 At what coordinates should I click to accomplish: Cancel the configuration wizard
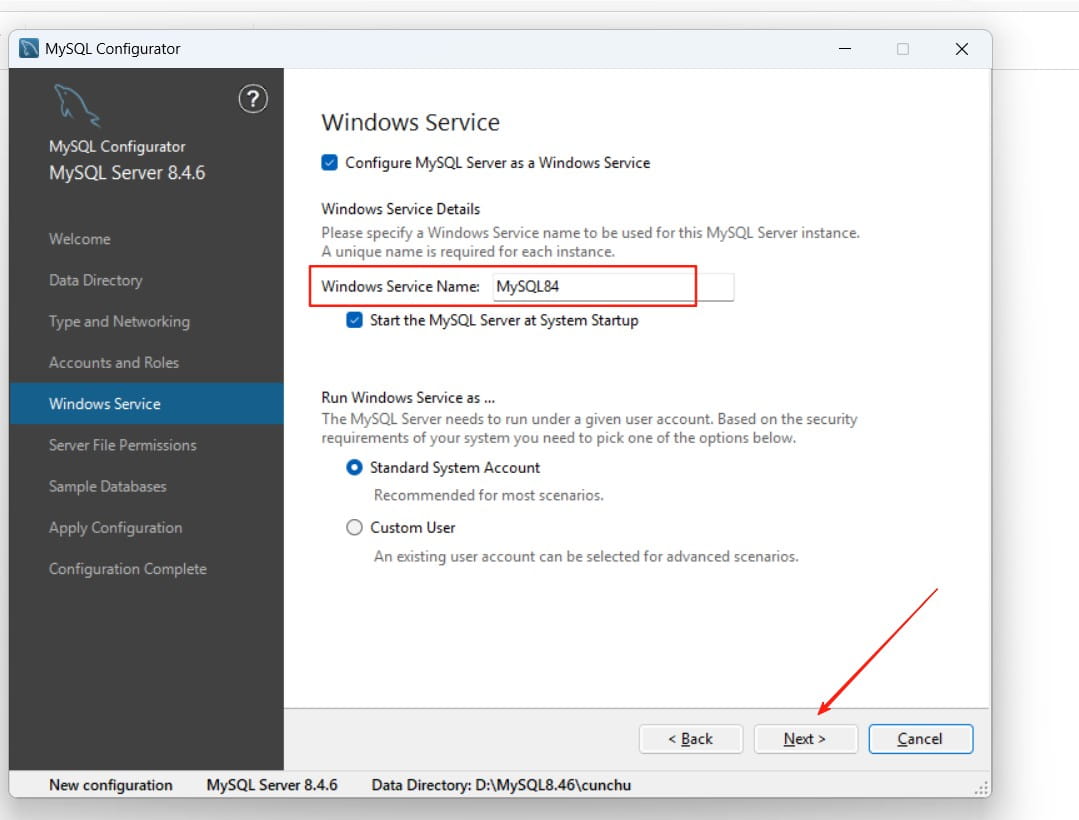click(921, 739)
